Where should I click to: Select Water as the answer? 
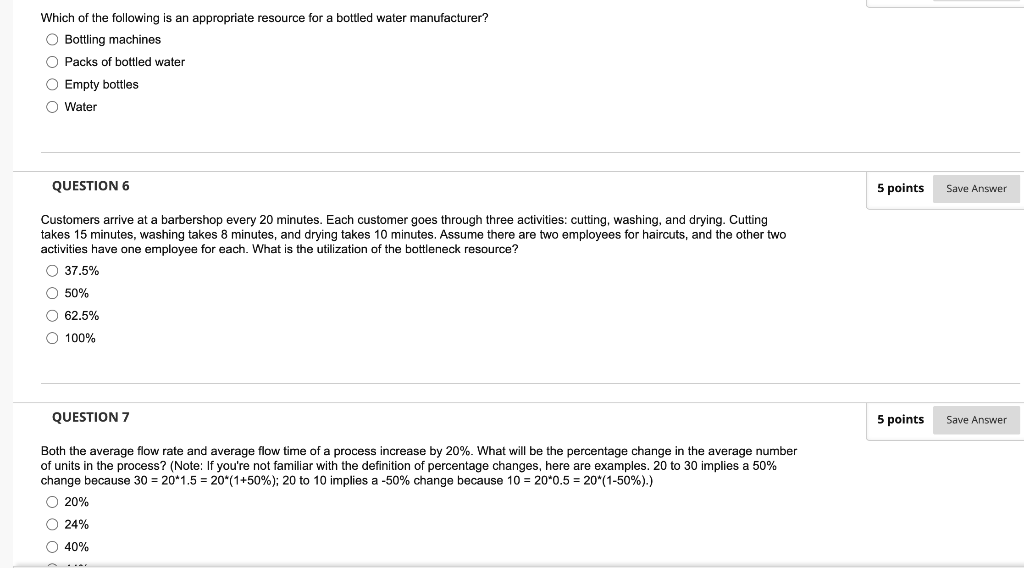click(x=52, y=107)
